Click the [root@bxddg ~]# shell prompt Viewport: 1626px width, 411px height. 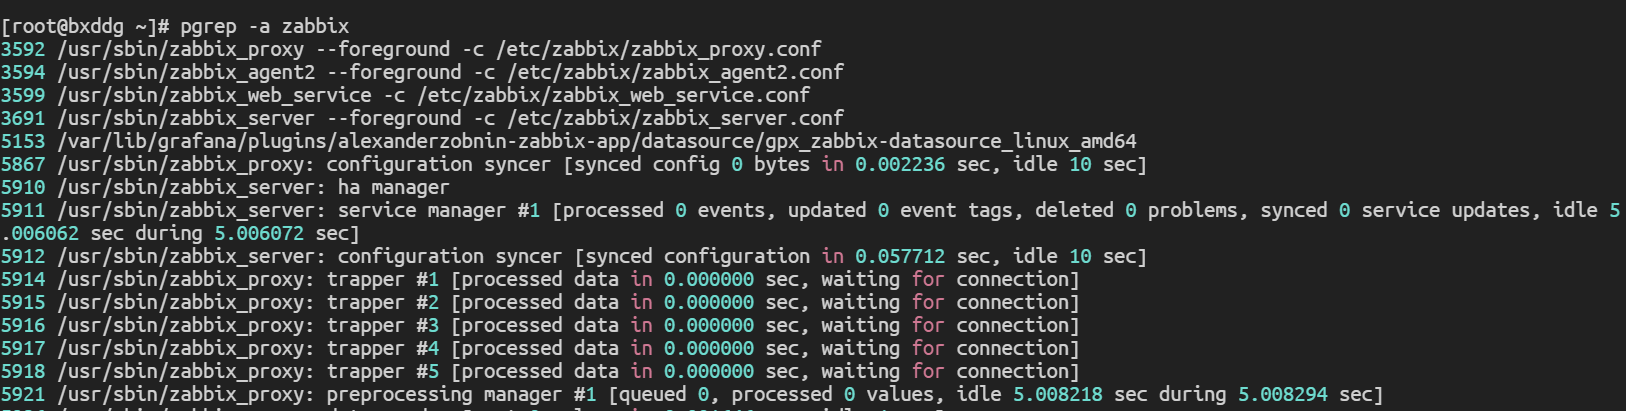(85, 26)
